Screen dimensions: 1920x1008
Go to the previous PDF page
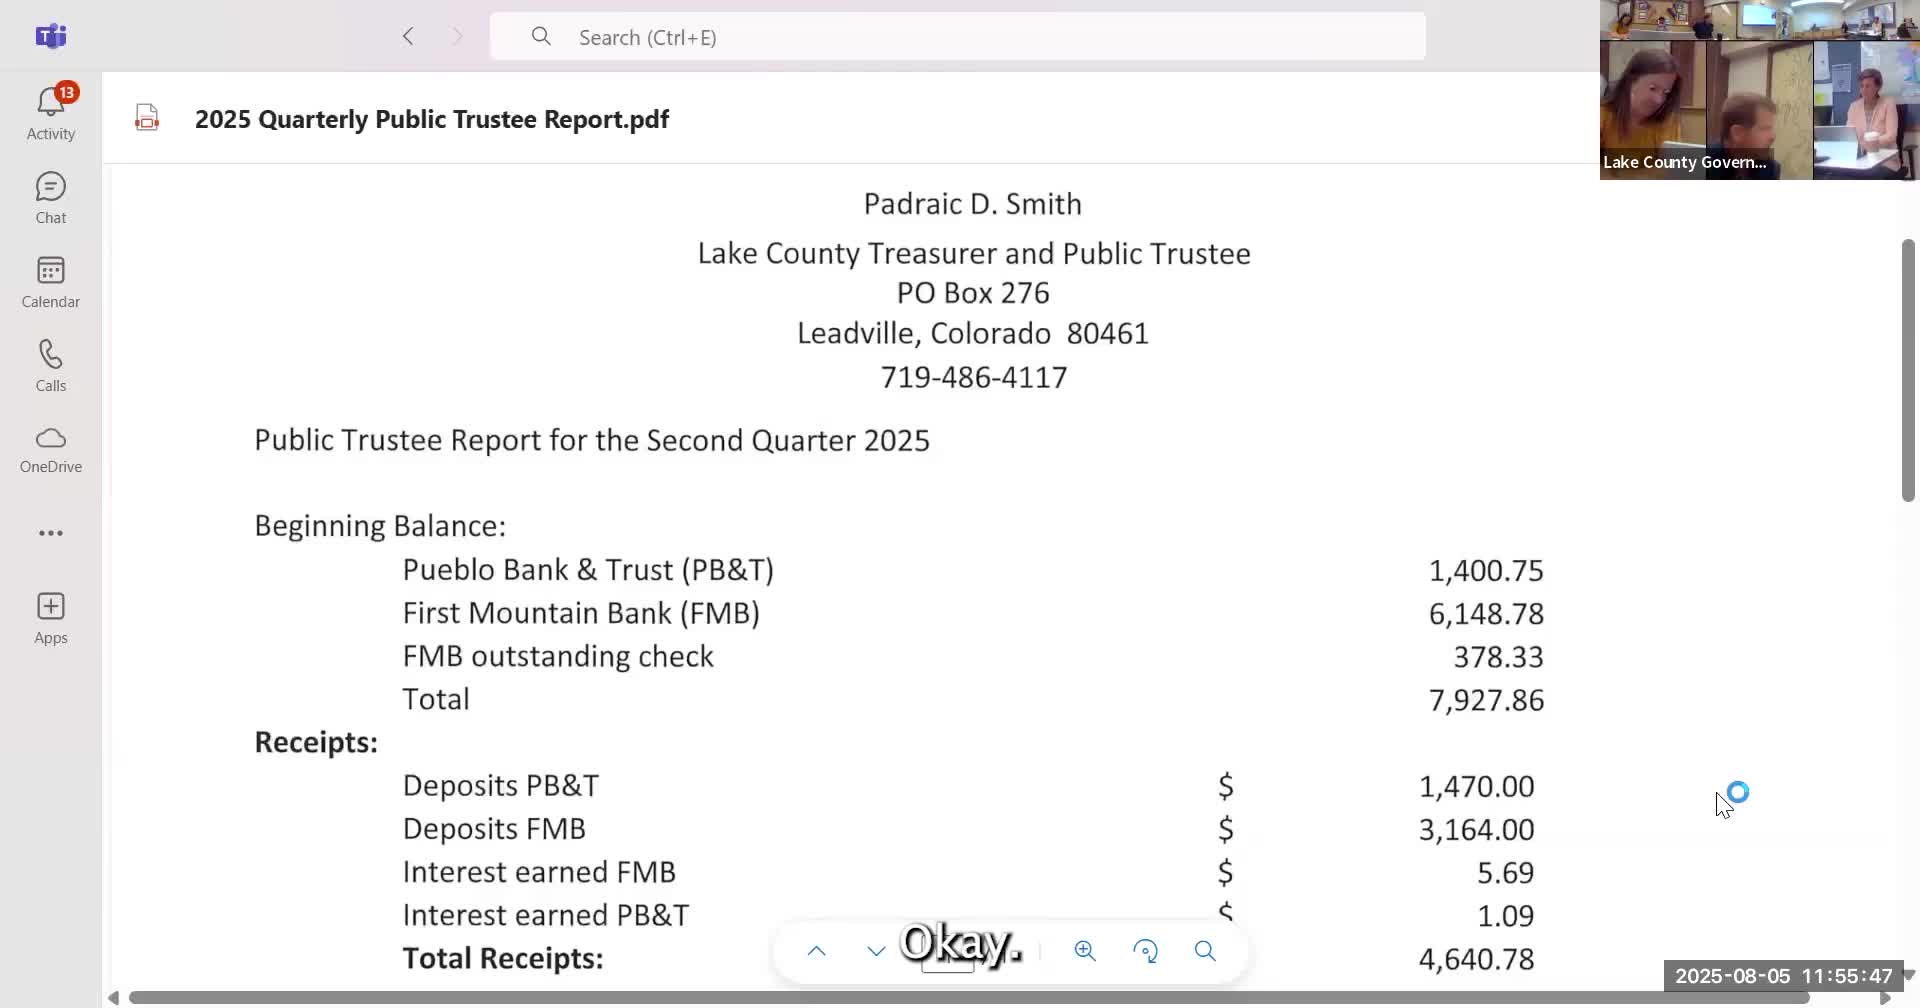(816, 951)
